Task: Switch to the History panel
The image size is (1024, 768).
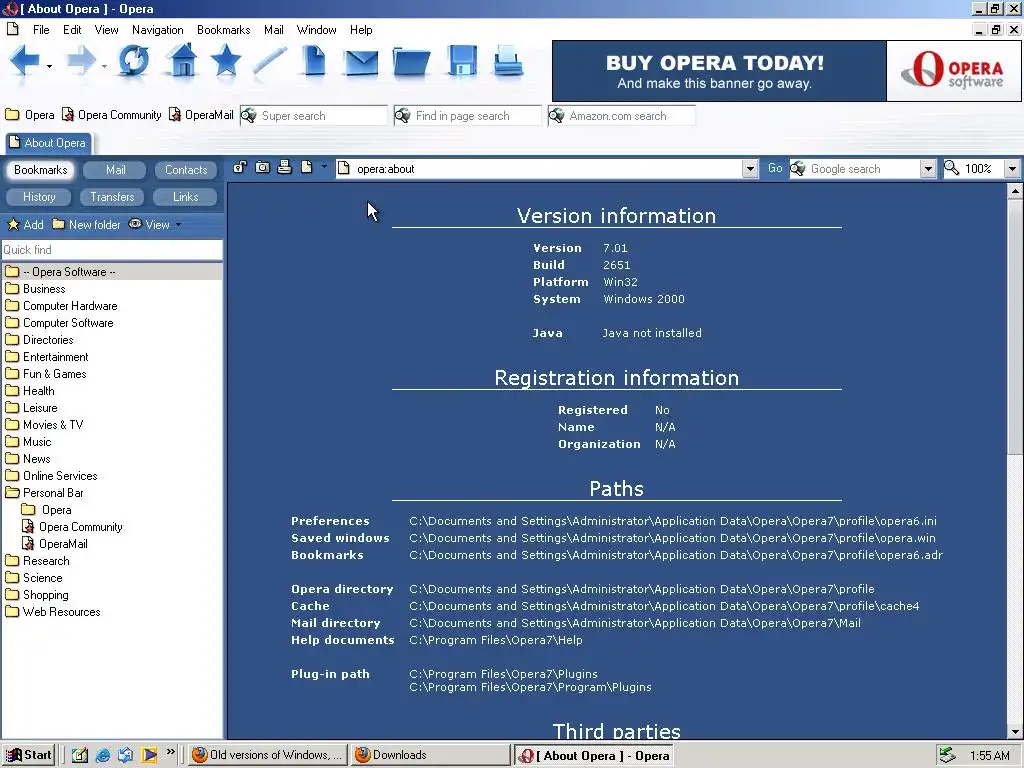Action: [39, 197]
